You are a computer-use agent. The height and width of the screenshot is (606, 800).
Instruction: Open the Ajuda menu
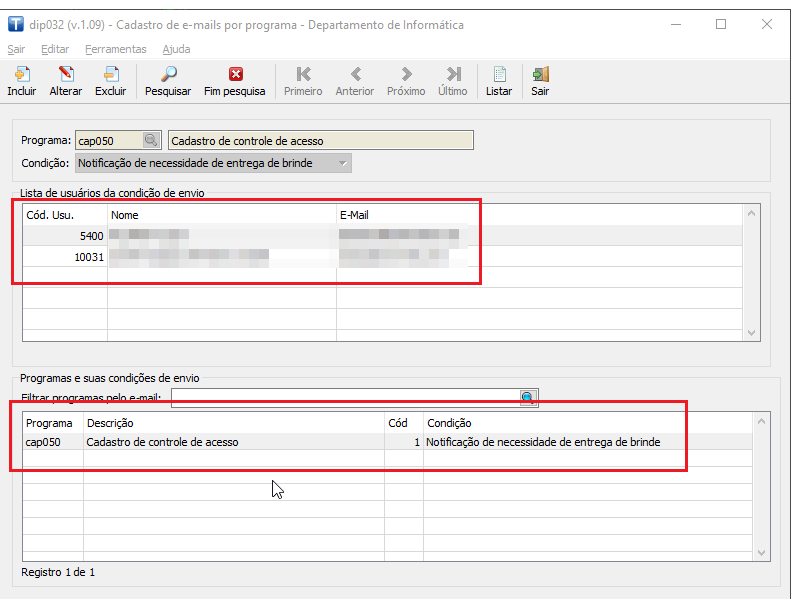[176, 49]
